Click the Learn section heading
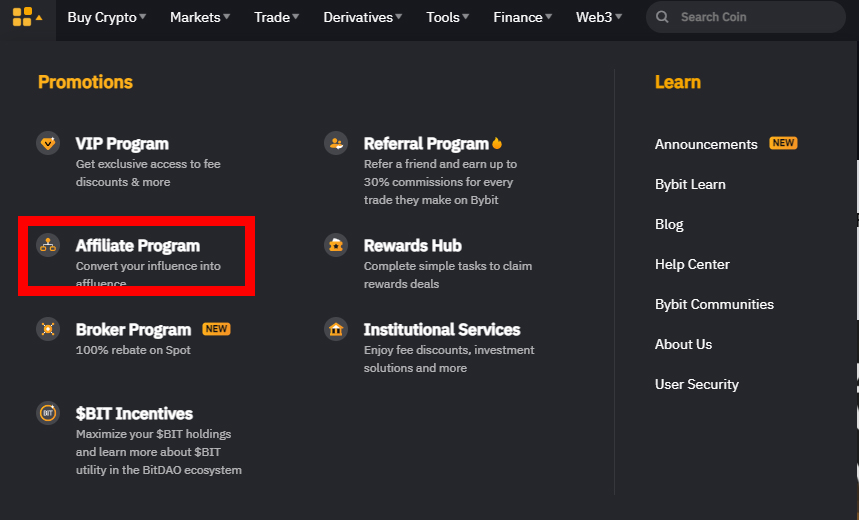Image resolution: width=859 pixels, height=520 pixels. (678, 82)
